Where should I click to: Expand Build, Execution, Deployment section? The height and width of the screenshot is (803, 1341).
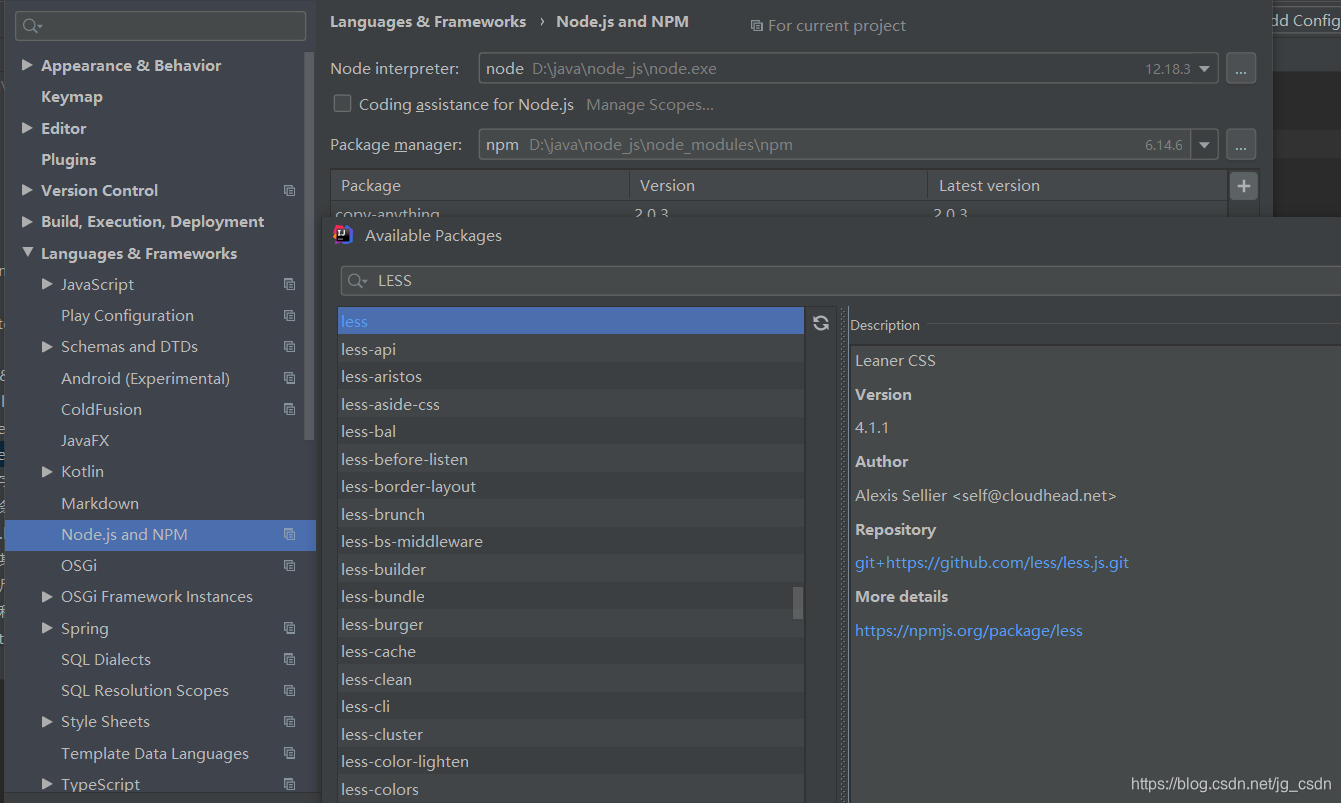click(x=27, y=222)
